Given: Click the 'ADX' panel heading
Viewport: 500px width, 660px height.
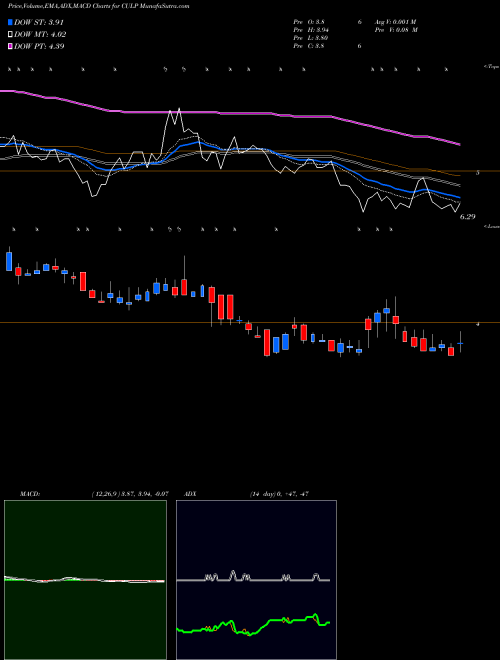Looking at the screenshot, I should (190, 494).
